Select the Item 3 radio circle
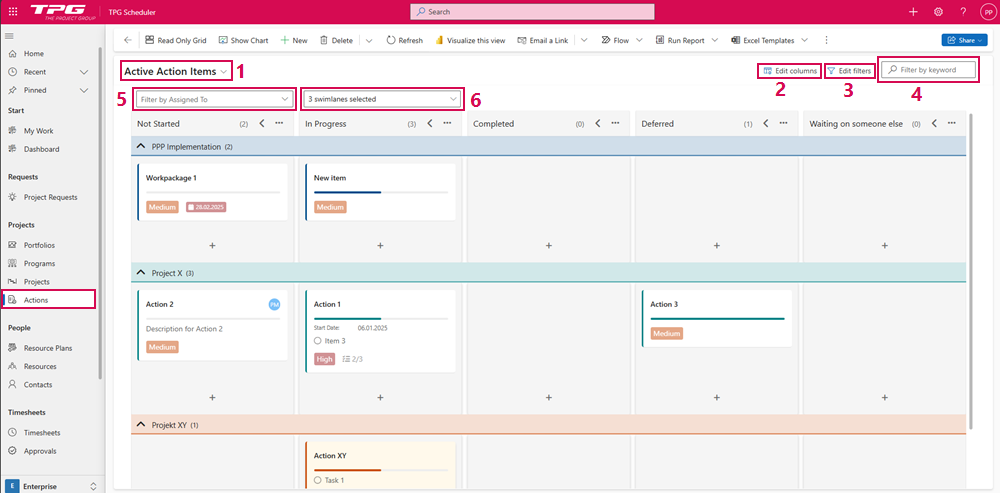This screenshot has height=493, width=1000. click(x=318, y=341)
